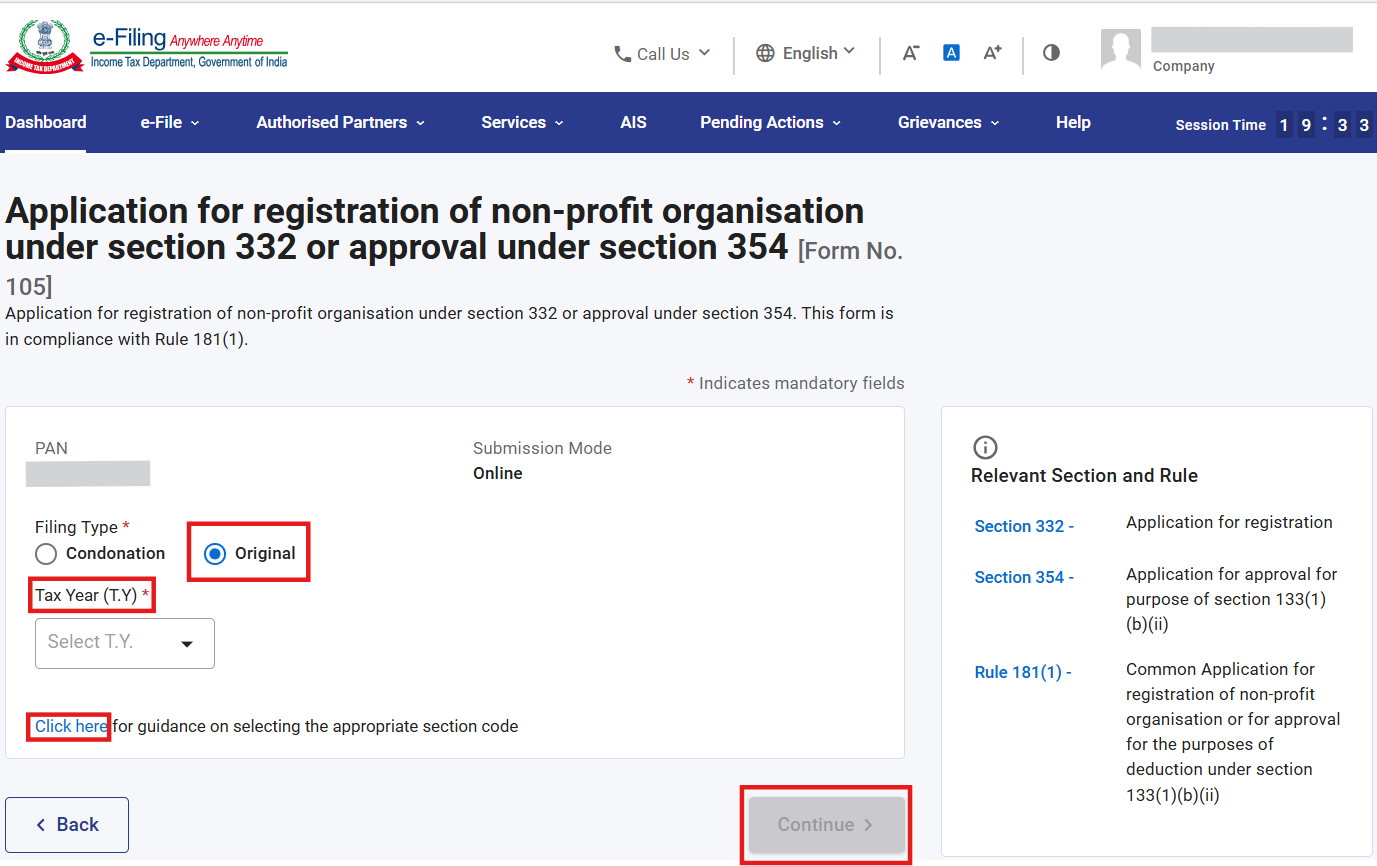Expand the Grievances menu

[x=949, y=122]
